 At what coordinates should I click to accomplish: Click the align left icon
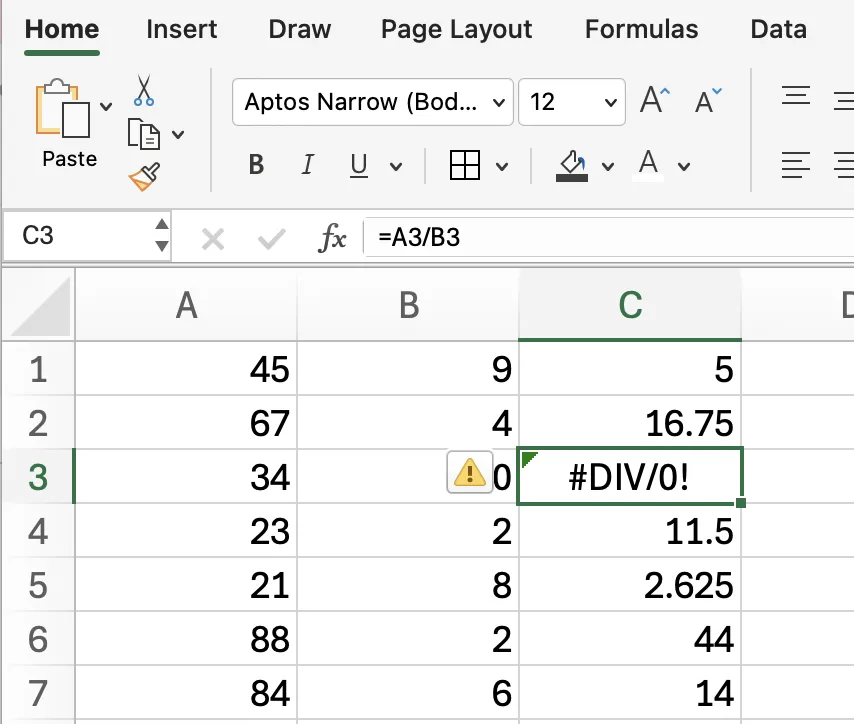coord(796,165)
